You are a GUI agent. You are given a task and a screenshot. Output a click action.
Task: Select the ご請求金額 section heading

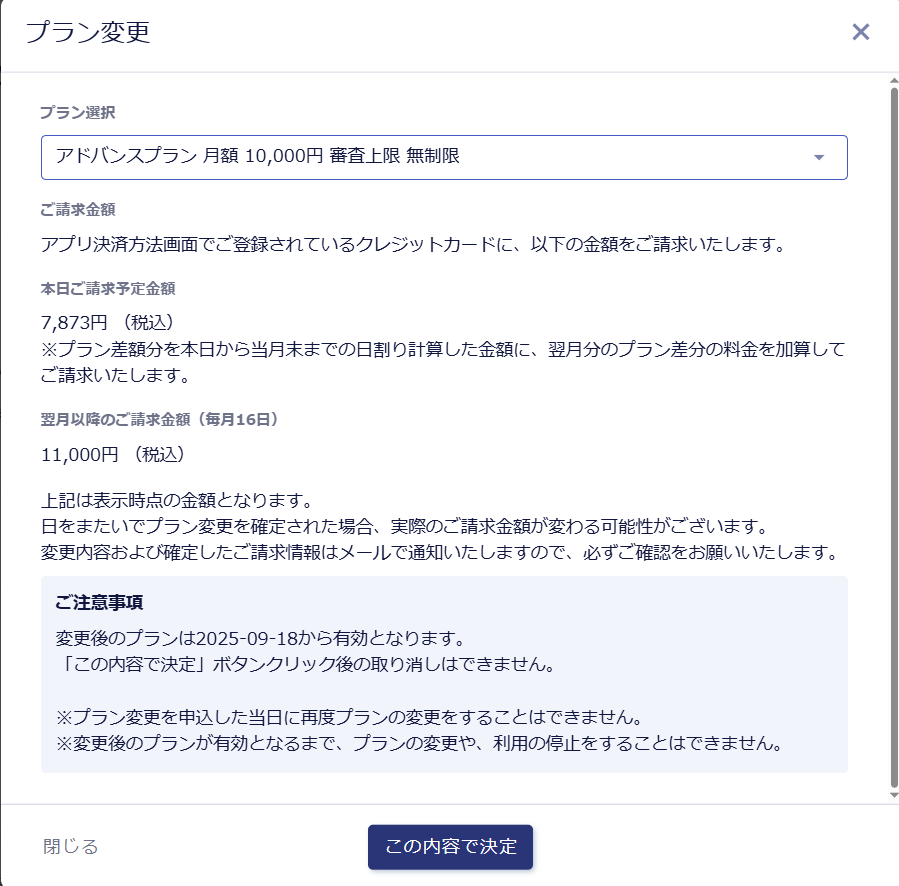click(78, 209)
